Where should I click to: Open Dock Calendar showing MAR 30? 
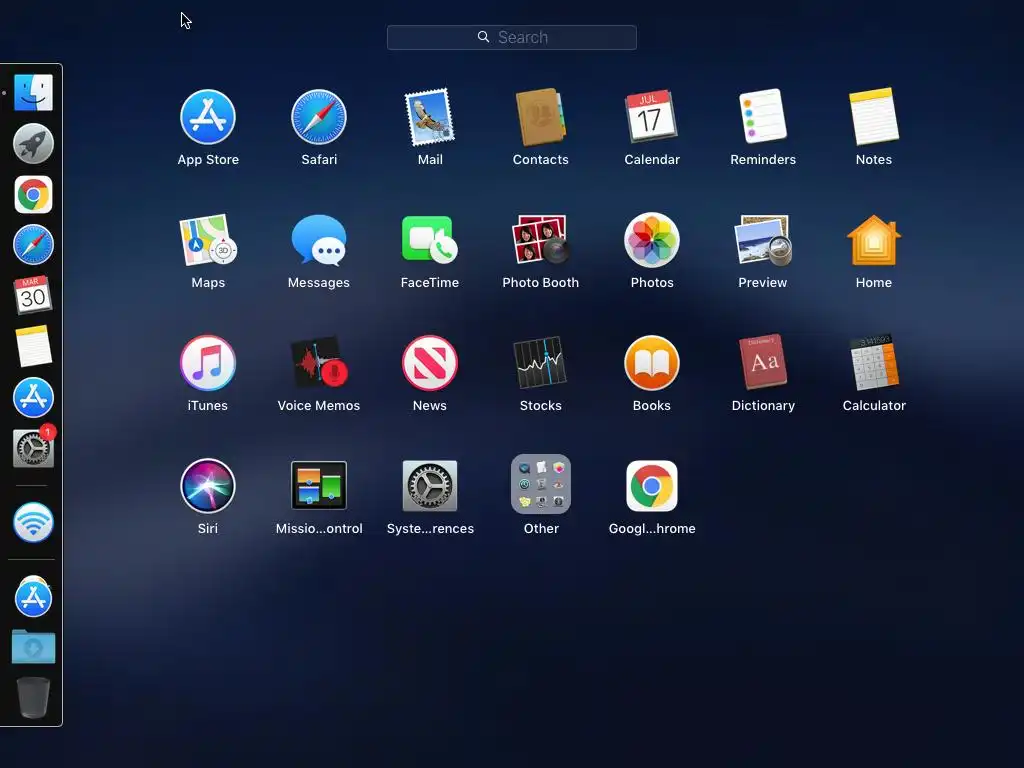click(x=33, y=295)
